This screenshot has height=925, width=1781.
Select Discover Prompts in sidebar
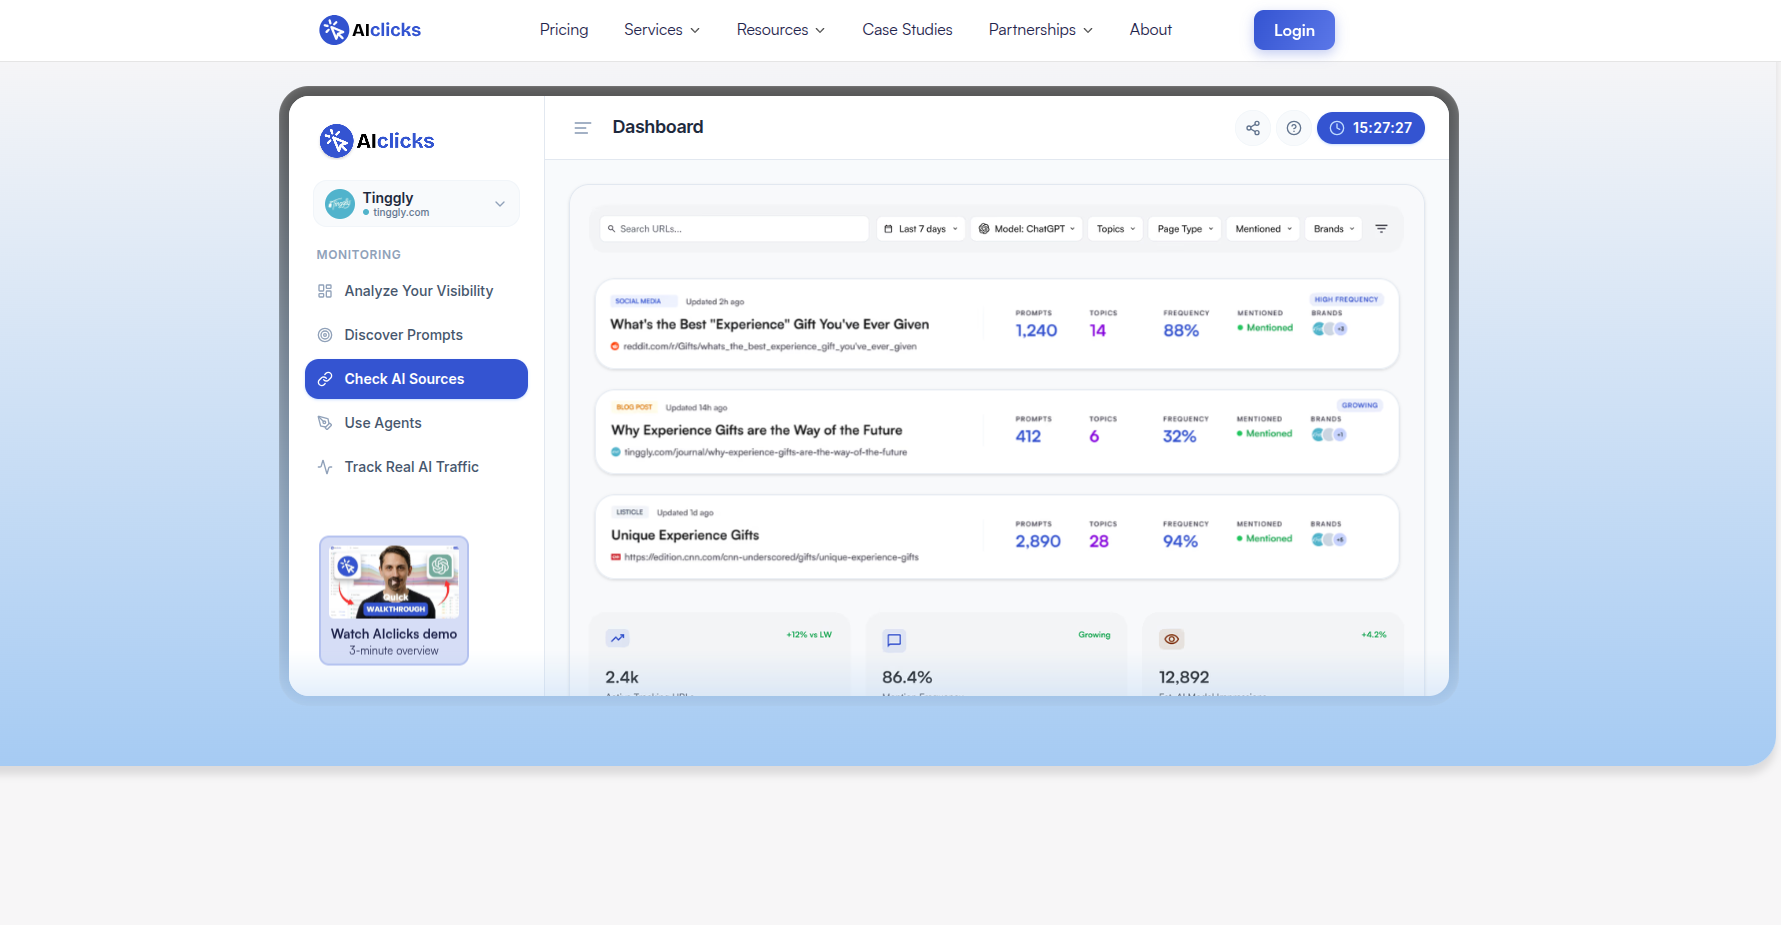click(416, 335)
